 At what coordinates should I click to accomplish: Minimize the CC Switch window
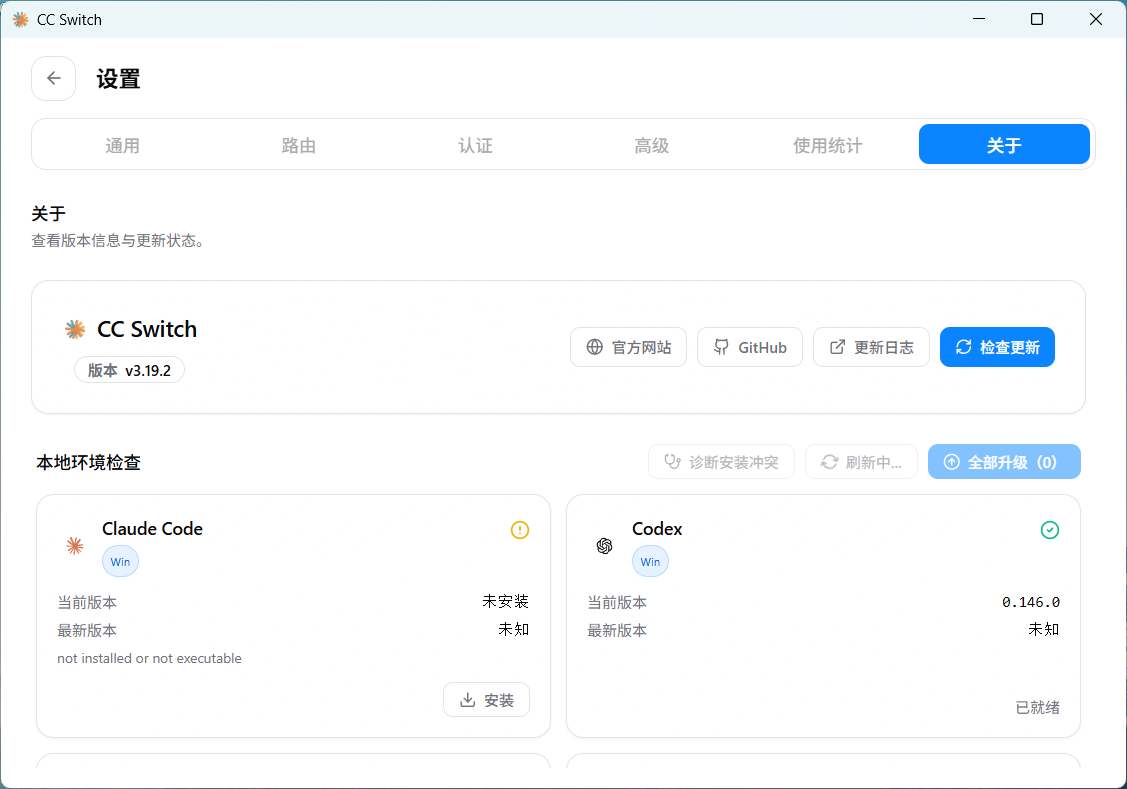(x=978, y=19)
